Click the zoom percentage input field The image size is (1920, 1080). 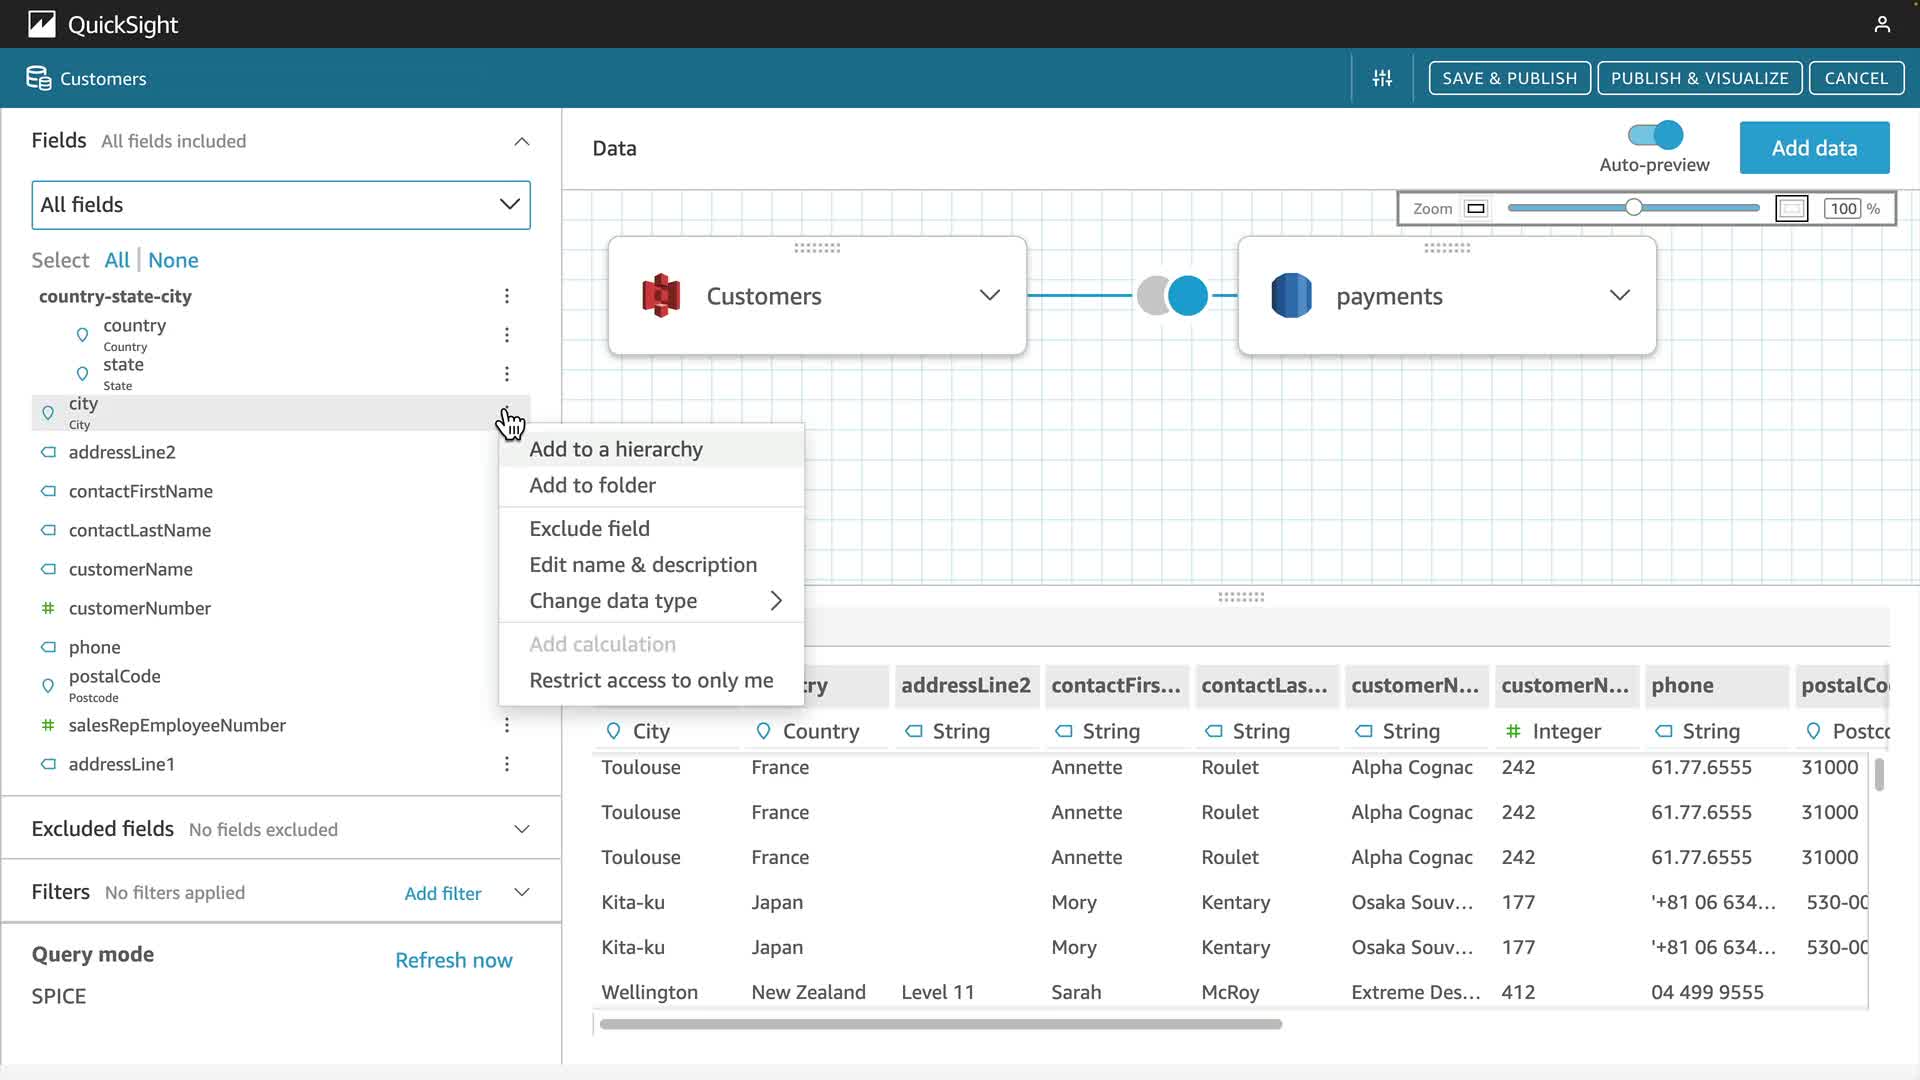click(1843, 208)
